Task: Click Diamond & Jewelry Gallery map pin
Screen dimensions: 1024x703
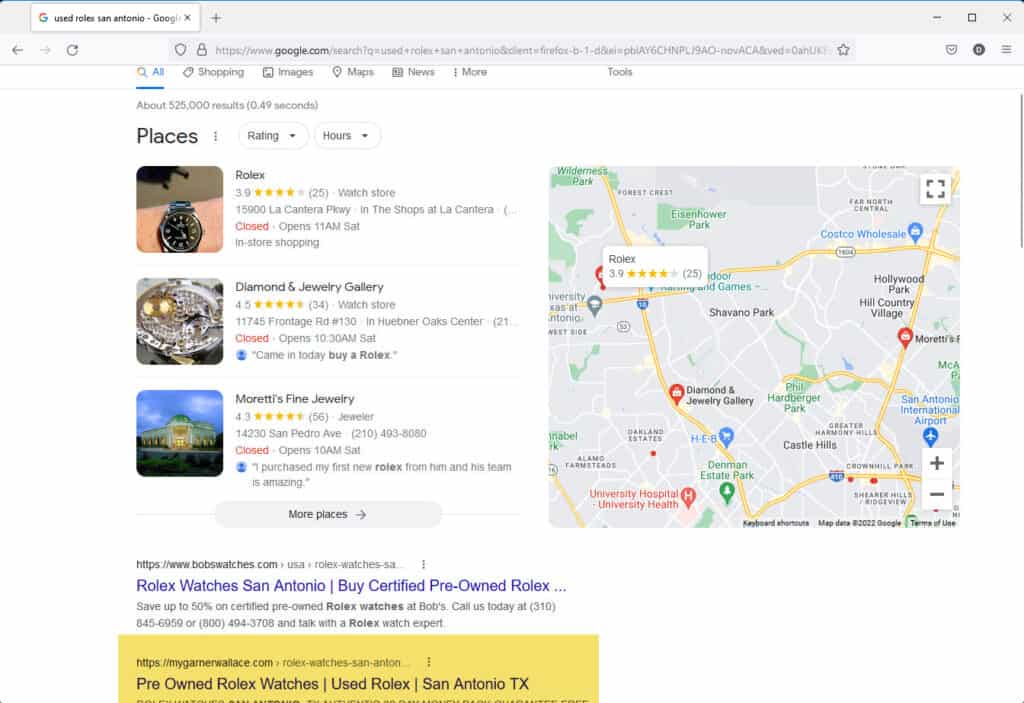Action: pos(677,393)
